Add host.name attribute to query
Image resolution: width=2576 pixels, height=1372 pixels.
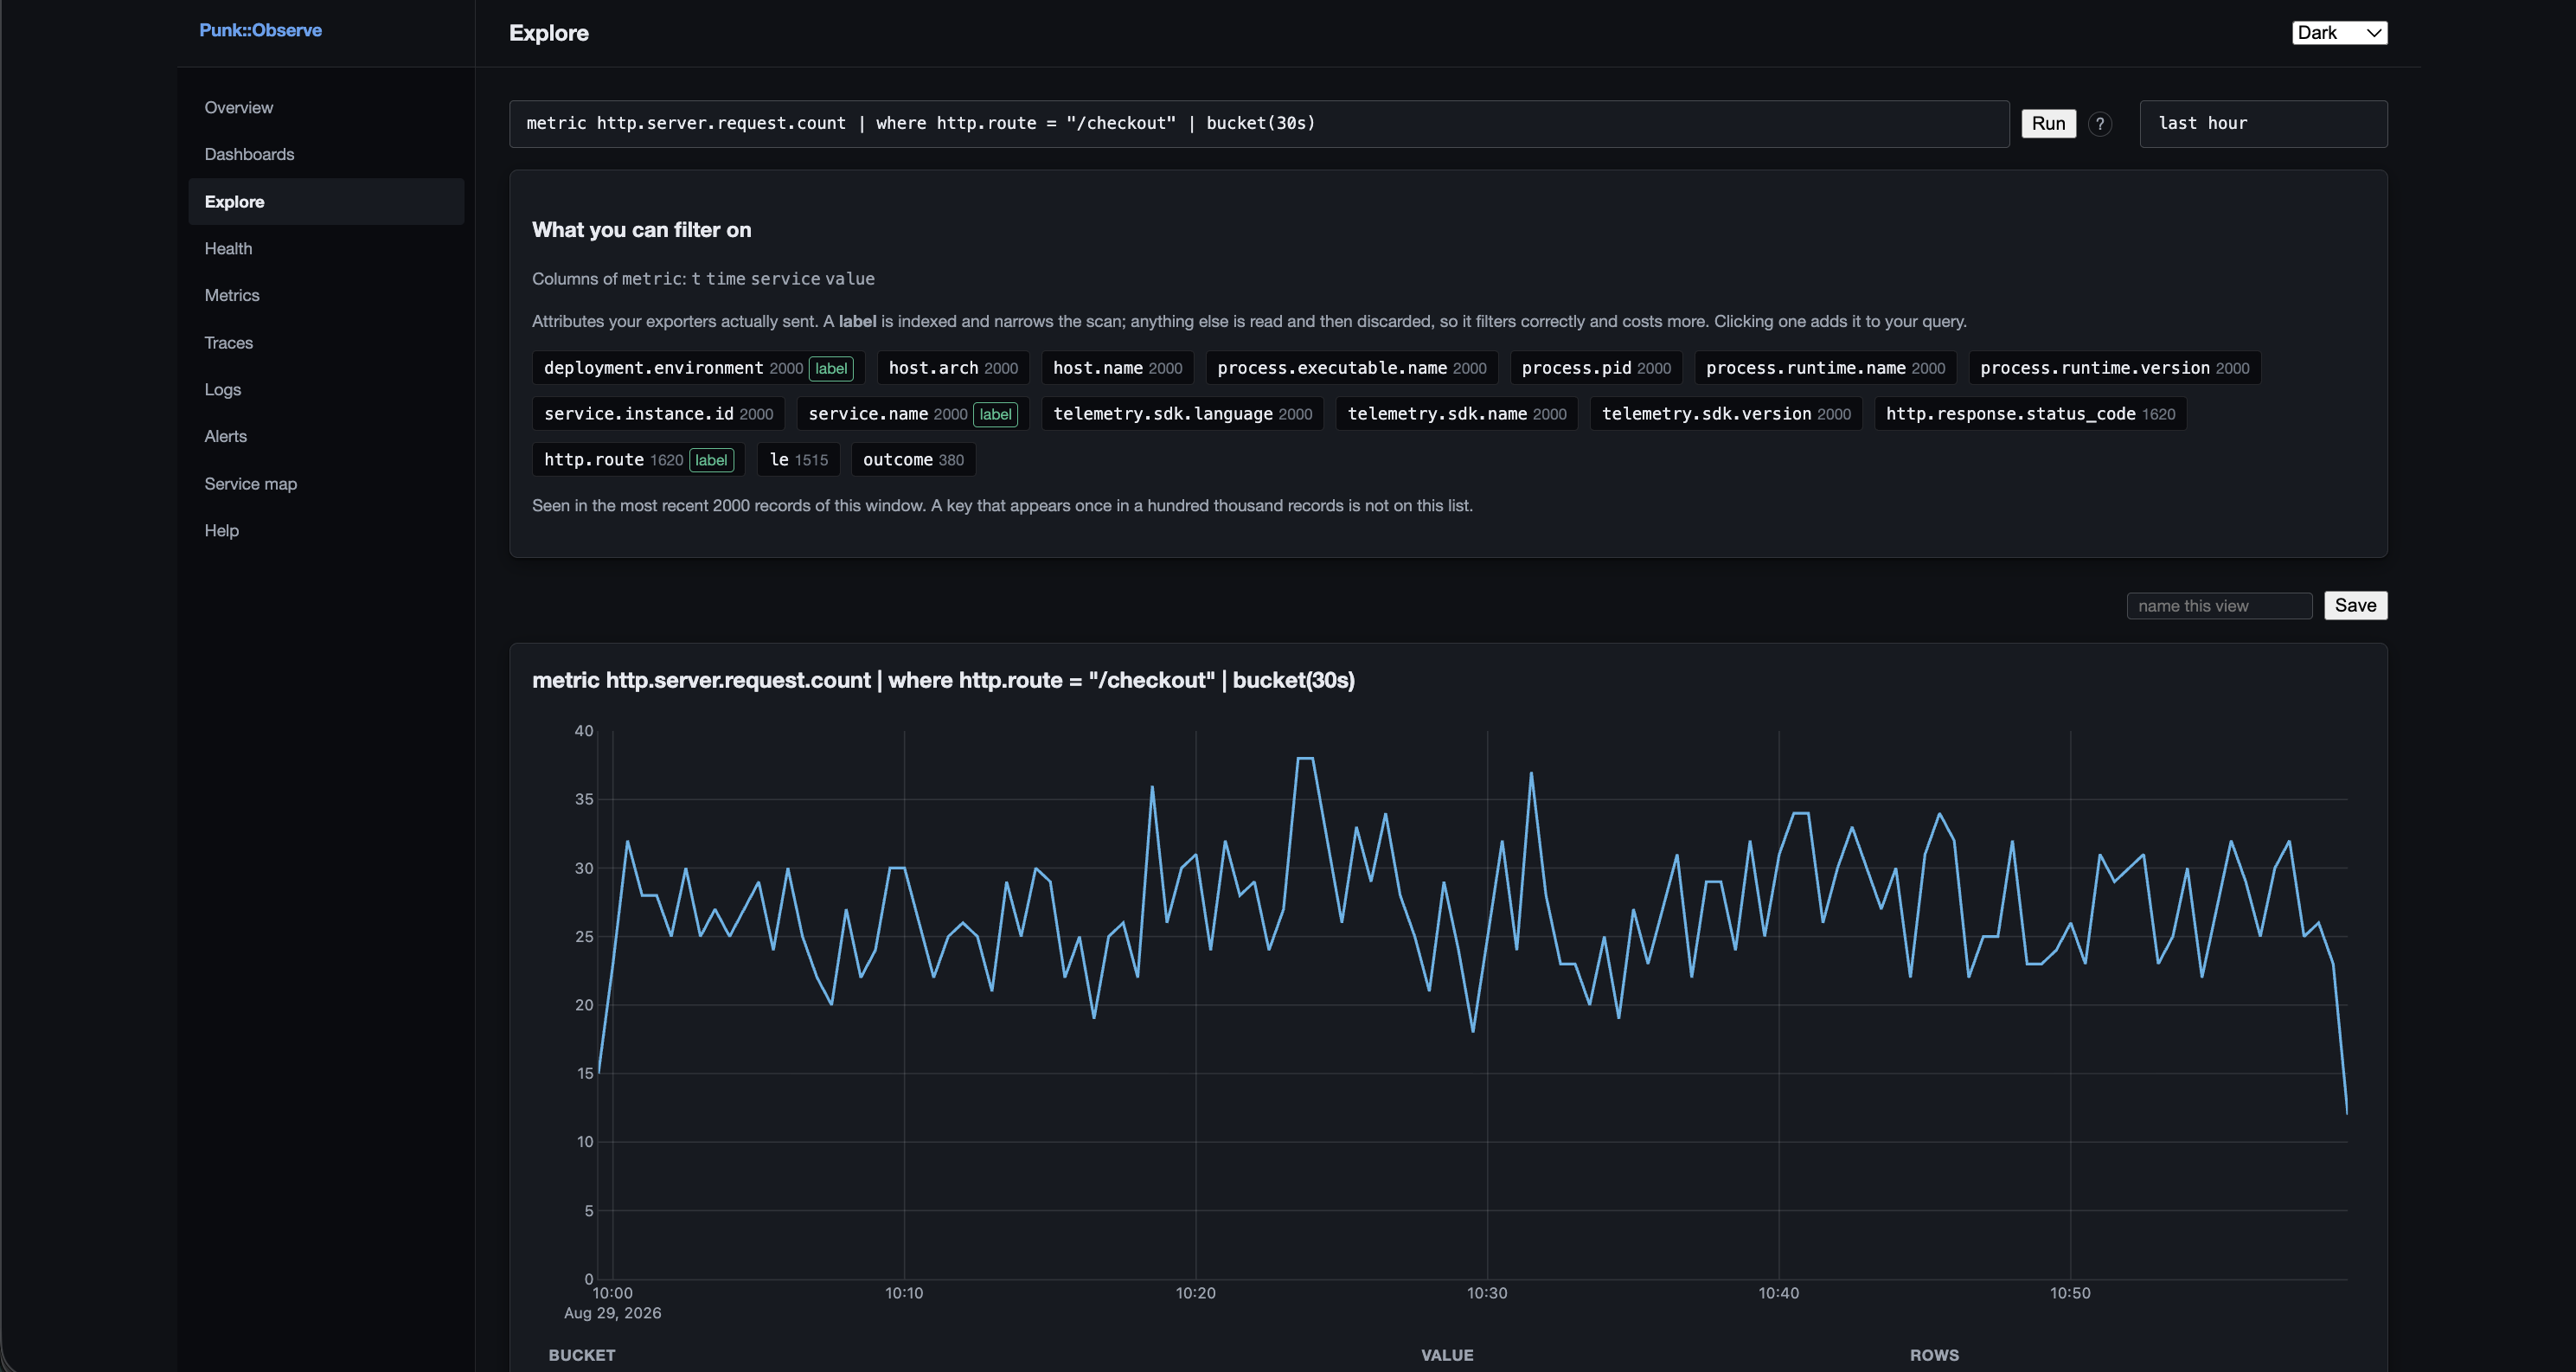point(1117,368)
